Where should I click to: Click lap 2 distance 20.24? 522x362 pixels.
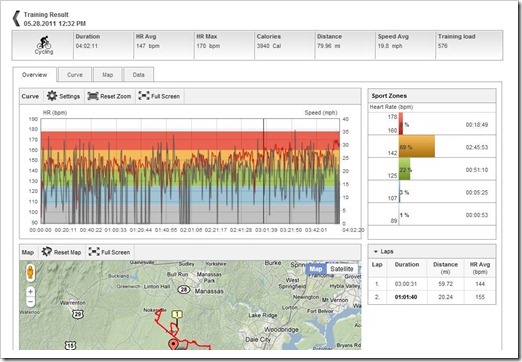click(x=445, y=297)
